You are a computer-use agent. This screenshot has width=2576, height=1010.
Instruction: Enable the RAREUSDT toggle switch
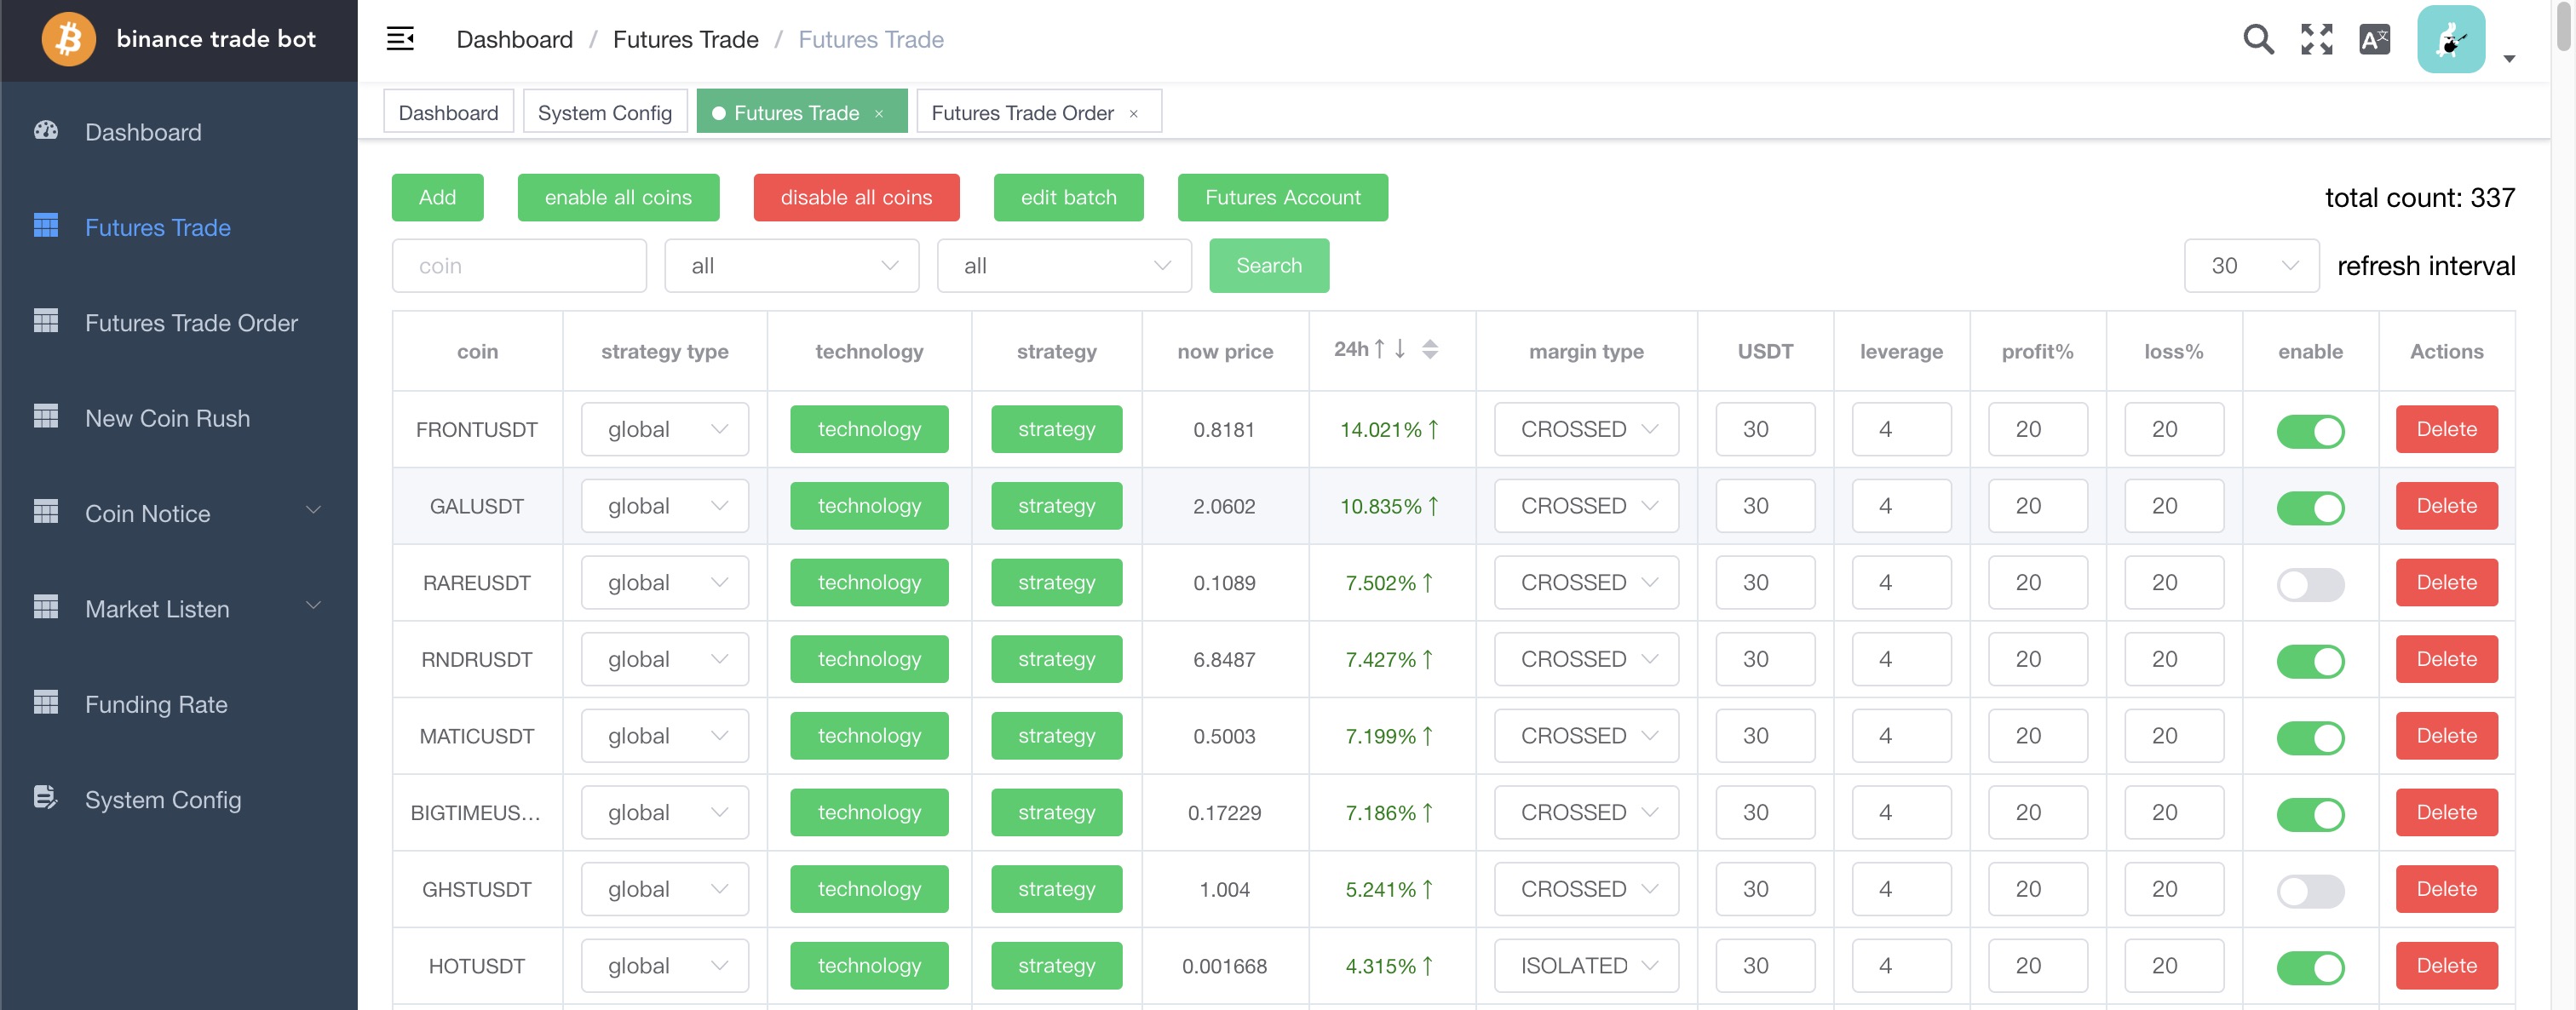coord(2309,583)
